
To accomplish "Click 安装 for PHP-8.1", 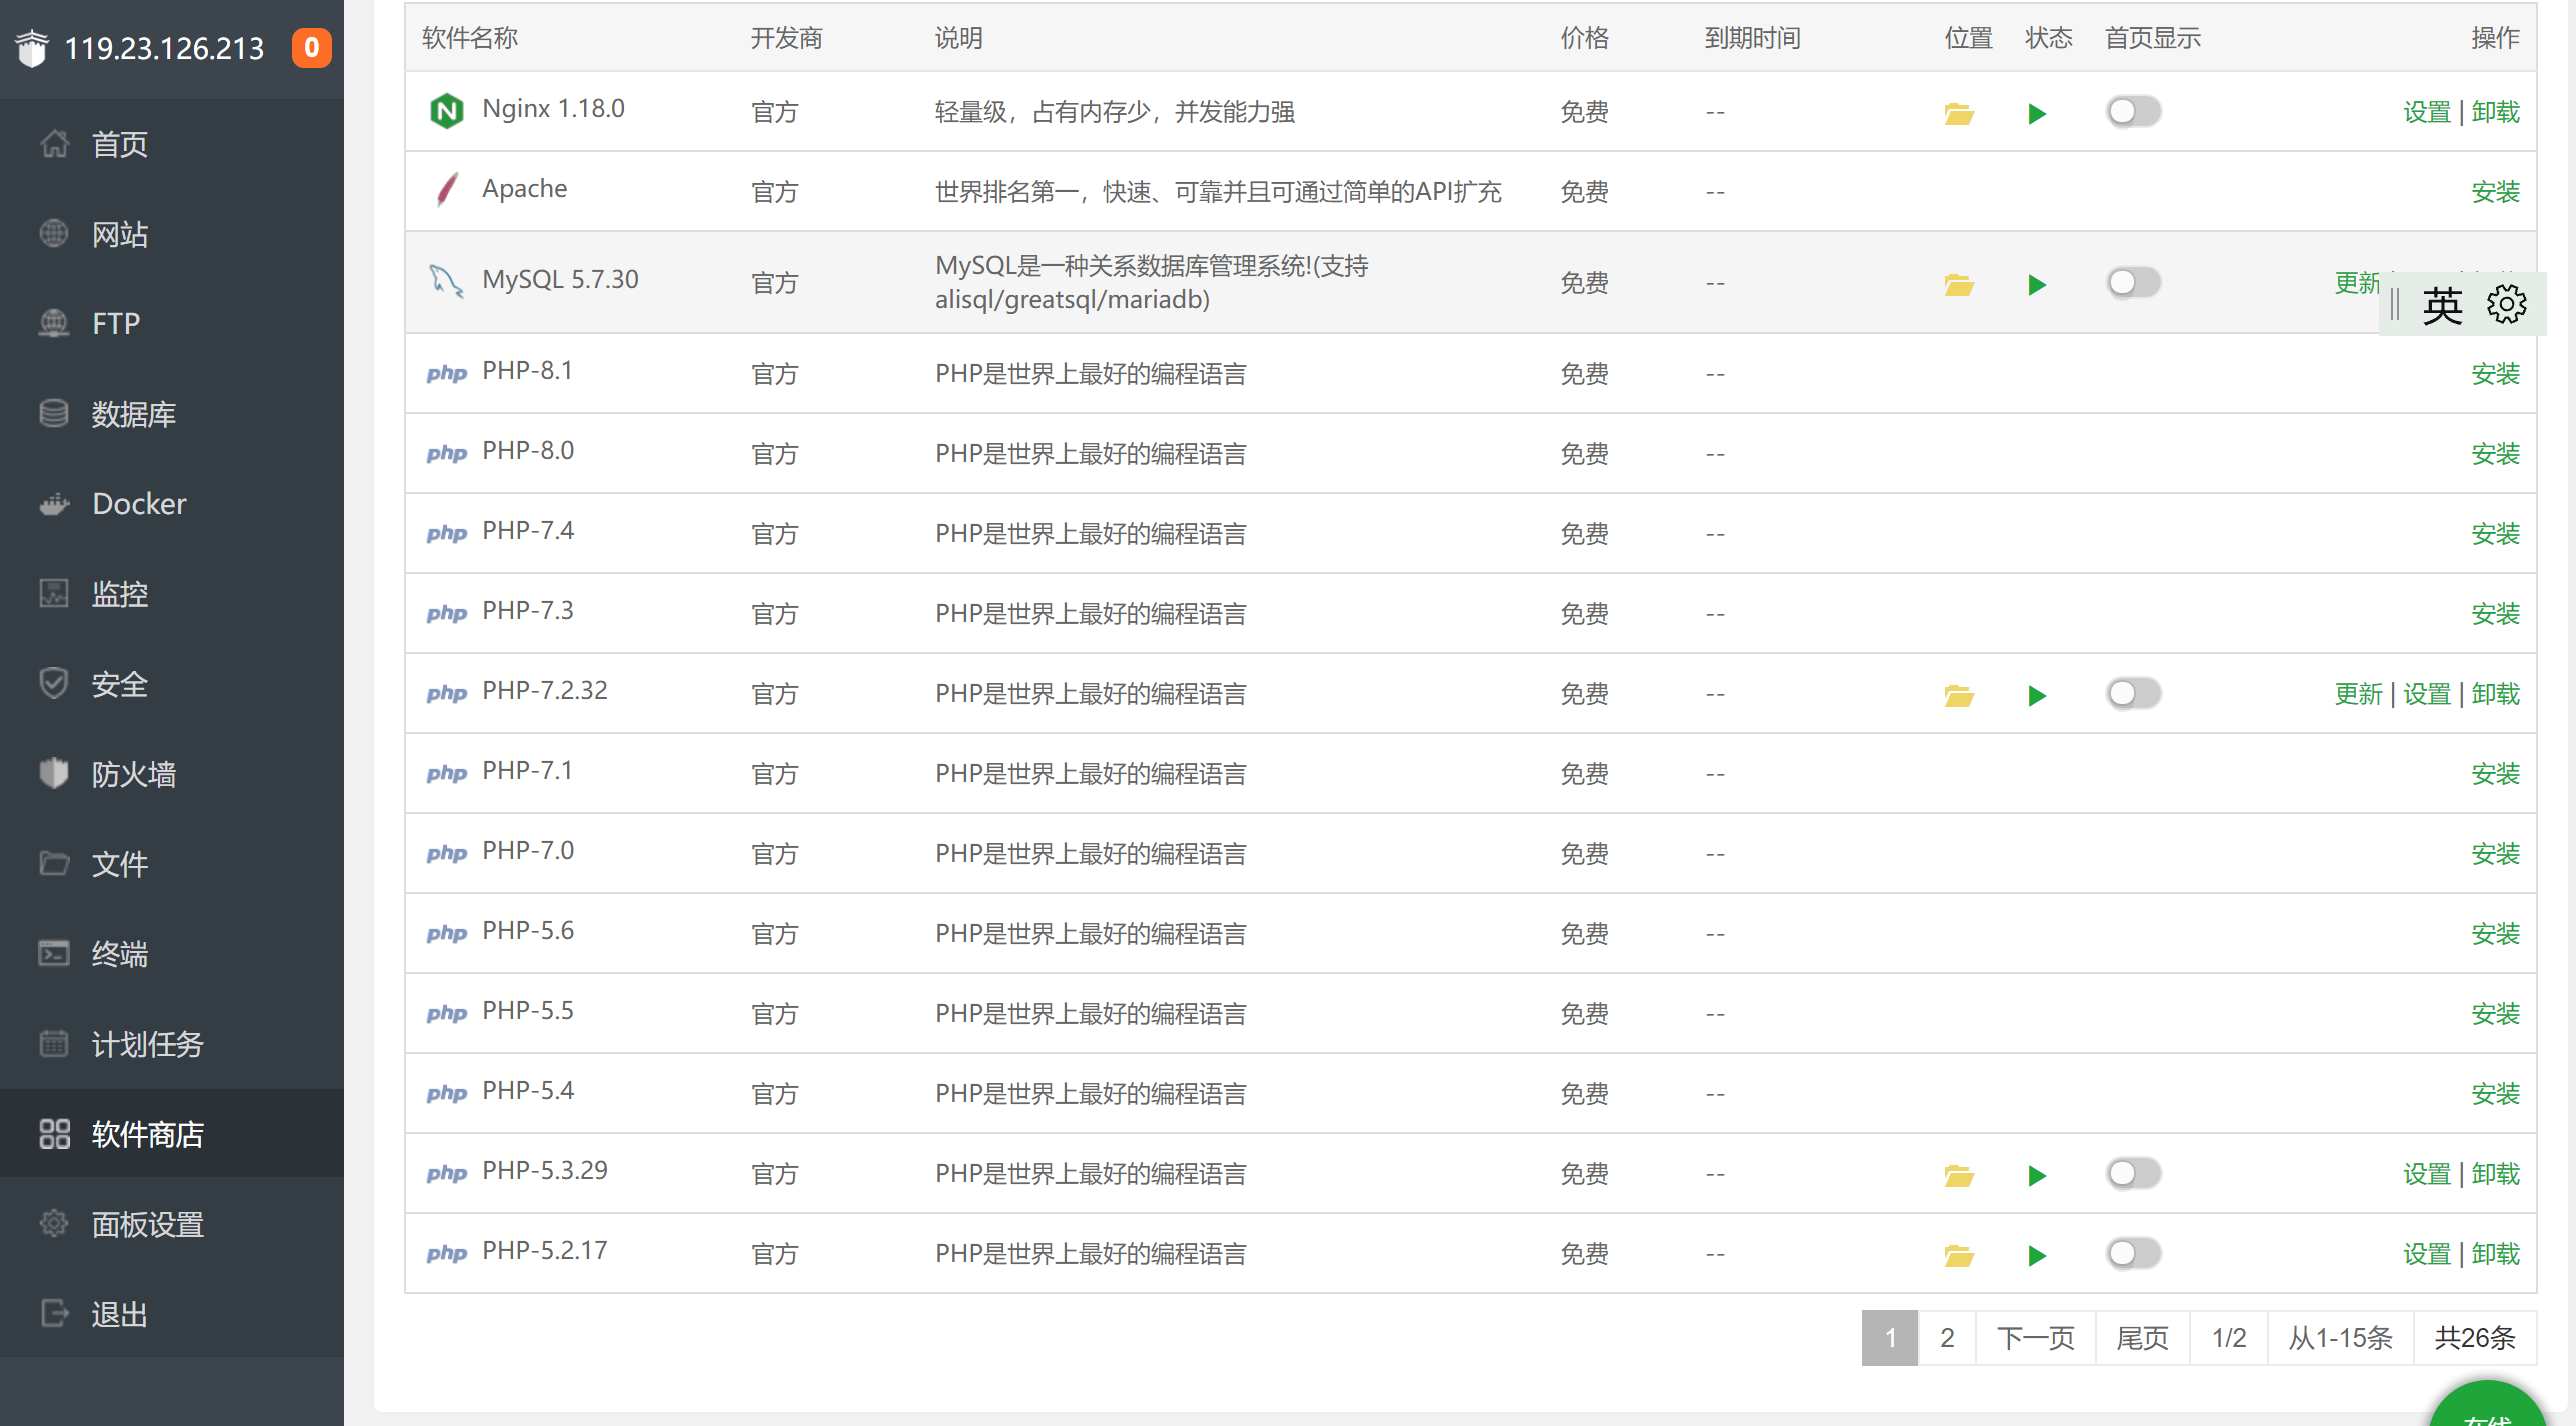I will [2495, 374].
